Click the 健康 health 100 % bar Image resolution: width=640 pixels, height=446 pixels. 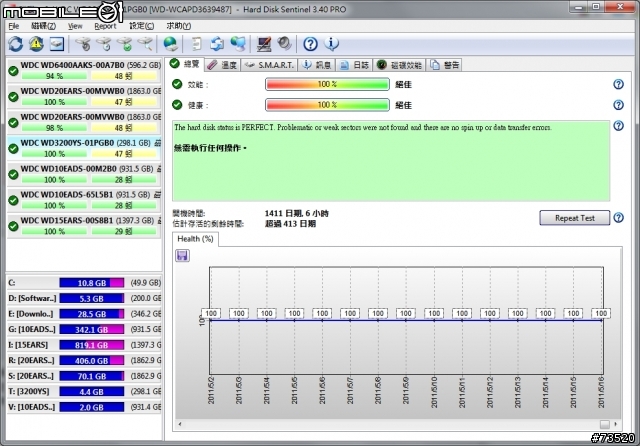327,105
